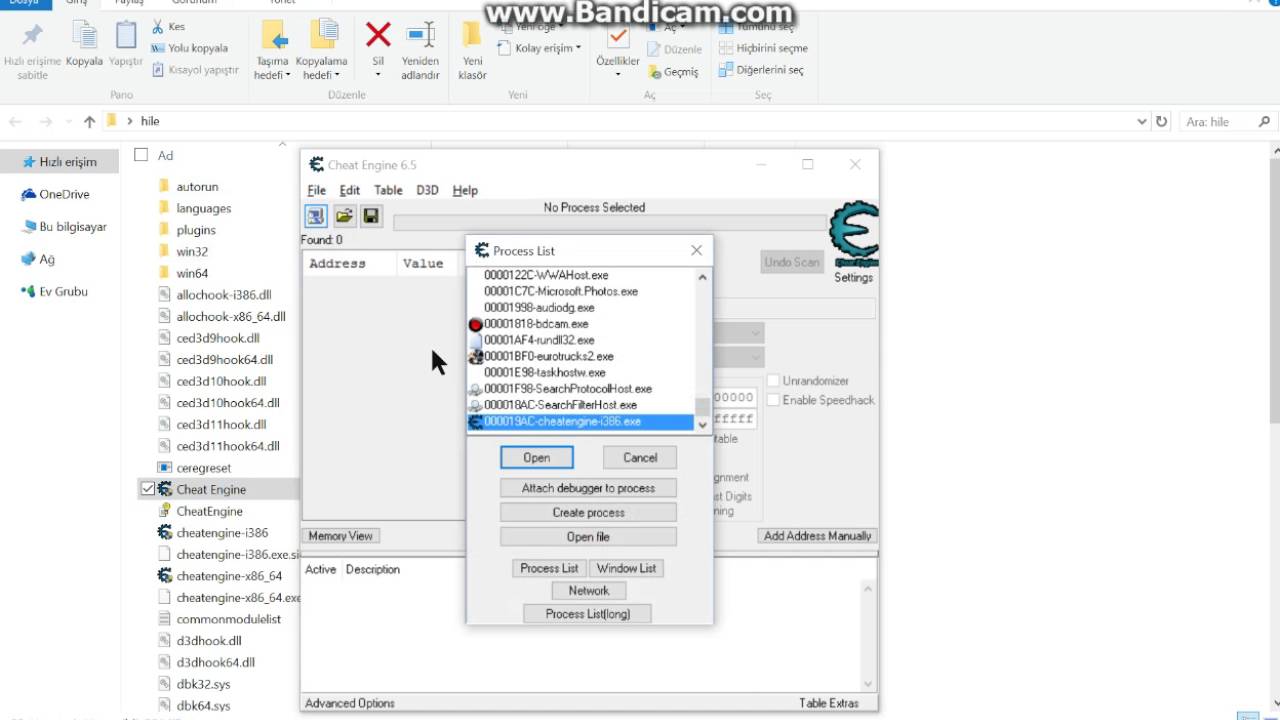Click the Cancel button in Process List
The height and width of the screenshot is (720, 1280).
tap(640, 458)
